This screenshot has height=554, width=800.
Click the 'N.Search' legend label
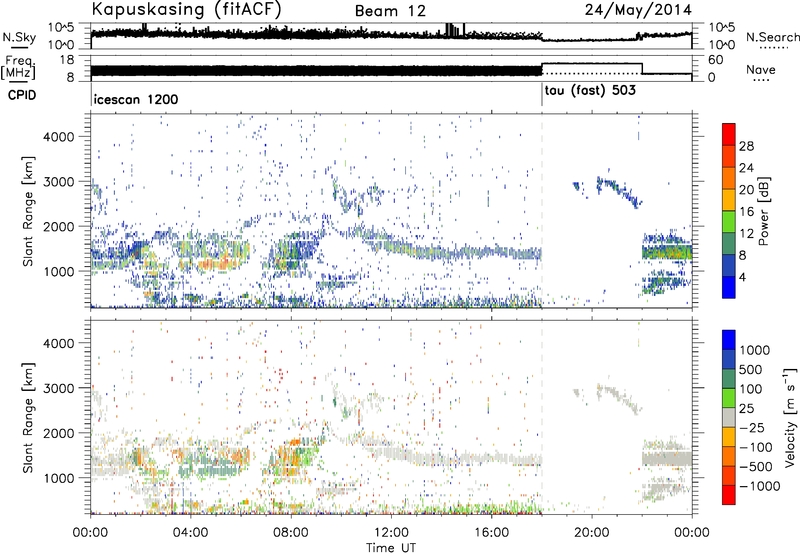pos(772,37)
